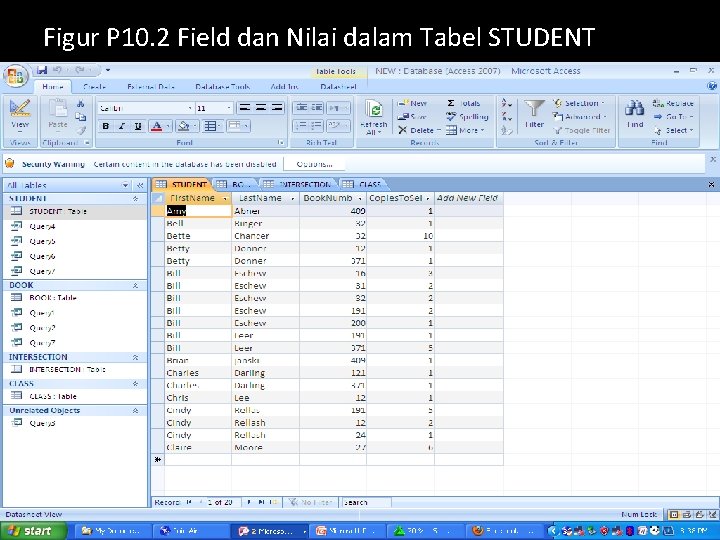Switch to the Home ribbon tab
Viewport: 720px width, 540px height.
[x=53, y=86]
